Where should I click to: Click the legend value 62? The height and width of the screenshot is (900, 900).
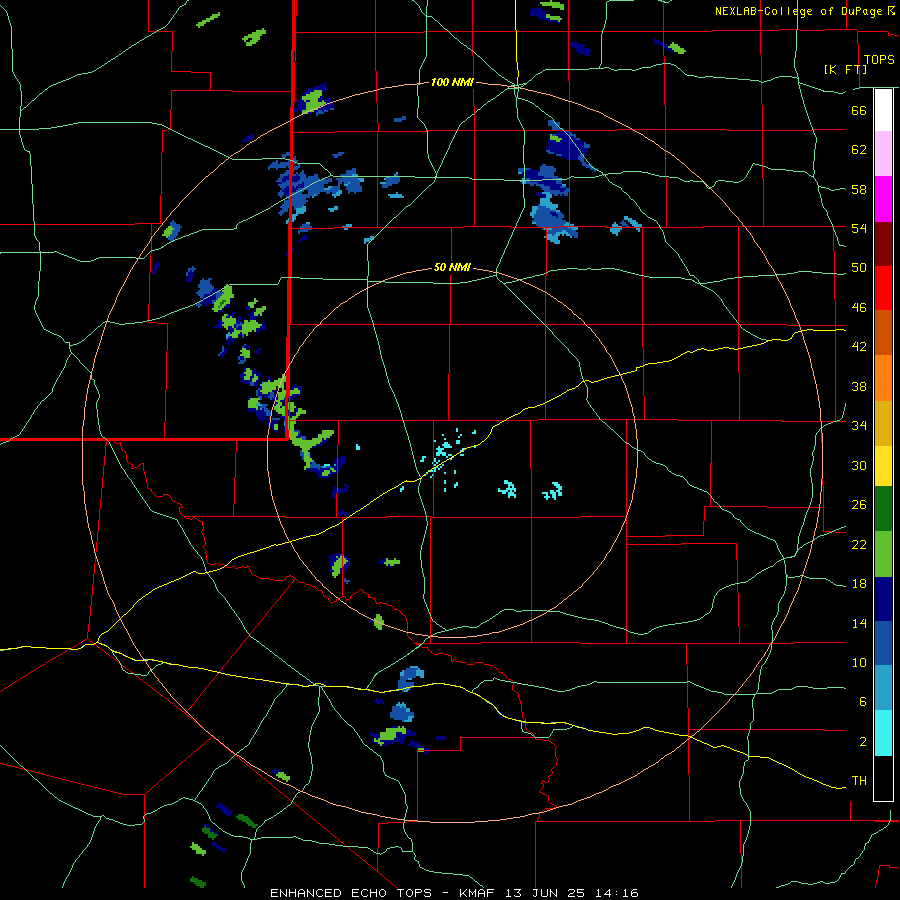click(x=859, y=150)
